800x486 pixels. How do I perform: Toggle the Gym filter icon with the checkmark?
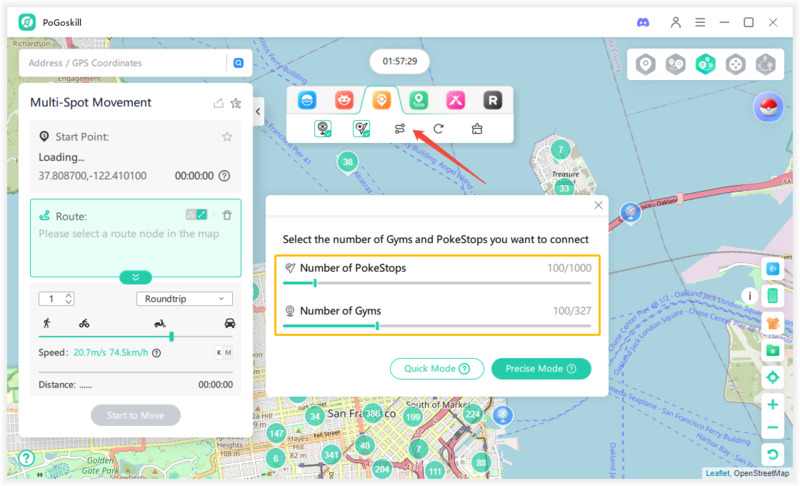[x=323, y=128]
